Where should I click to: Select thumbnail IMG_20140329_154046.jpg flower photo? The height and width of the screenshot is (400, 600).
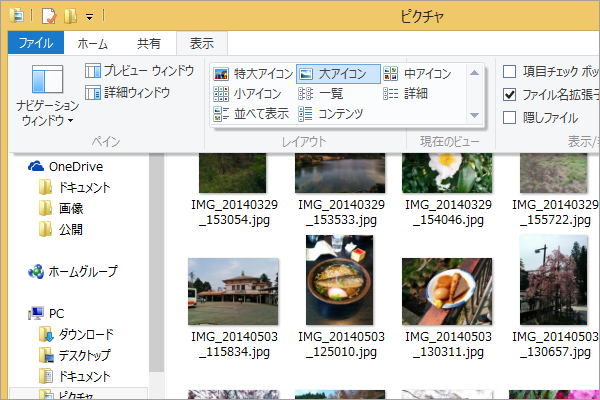(x=447, y=173)
